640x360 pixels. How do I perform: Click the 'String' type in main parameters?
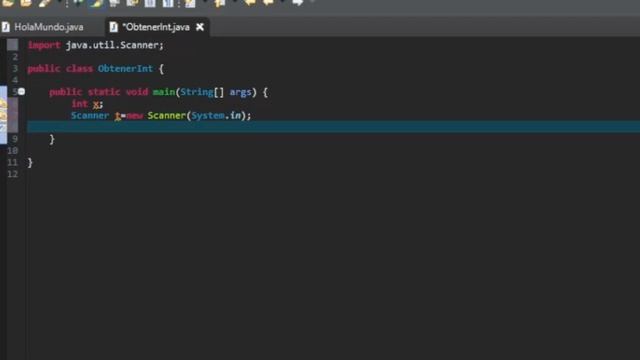[197, 92]
